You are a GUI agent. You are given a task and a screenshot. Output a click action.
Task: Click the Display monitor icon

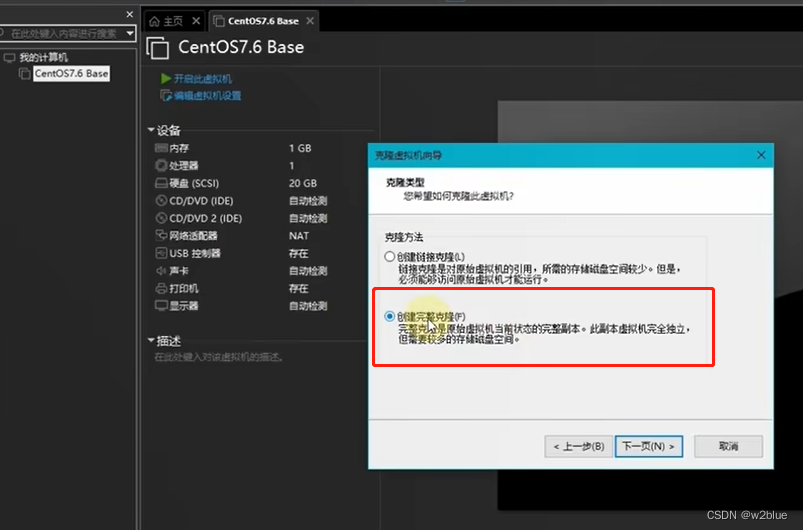click(161, 306)
